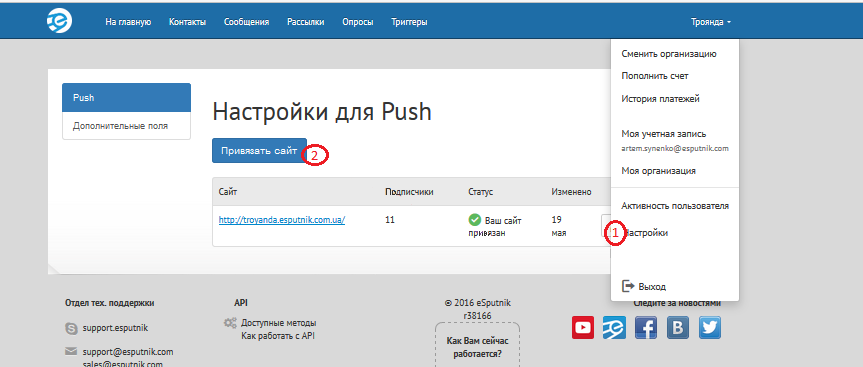Screen dimensions: 863x367
Task: Click the r38166 version text
Action: (477, 315)
